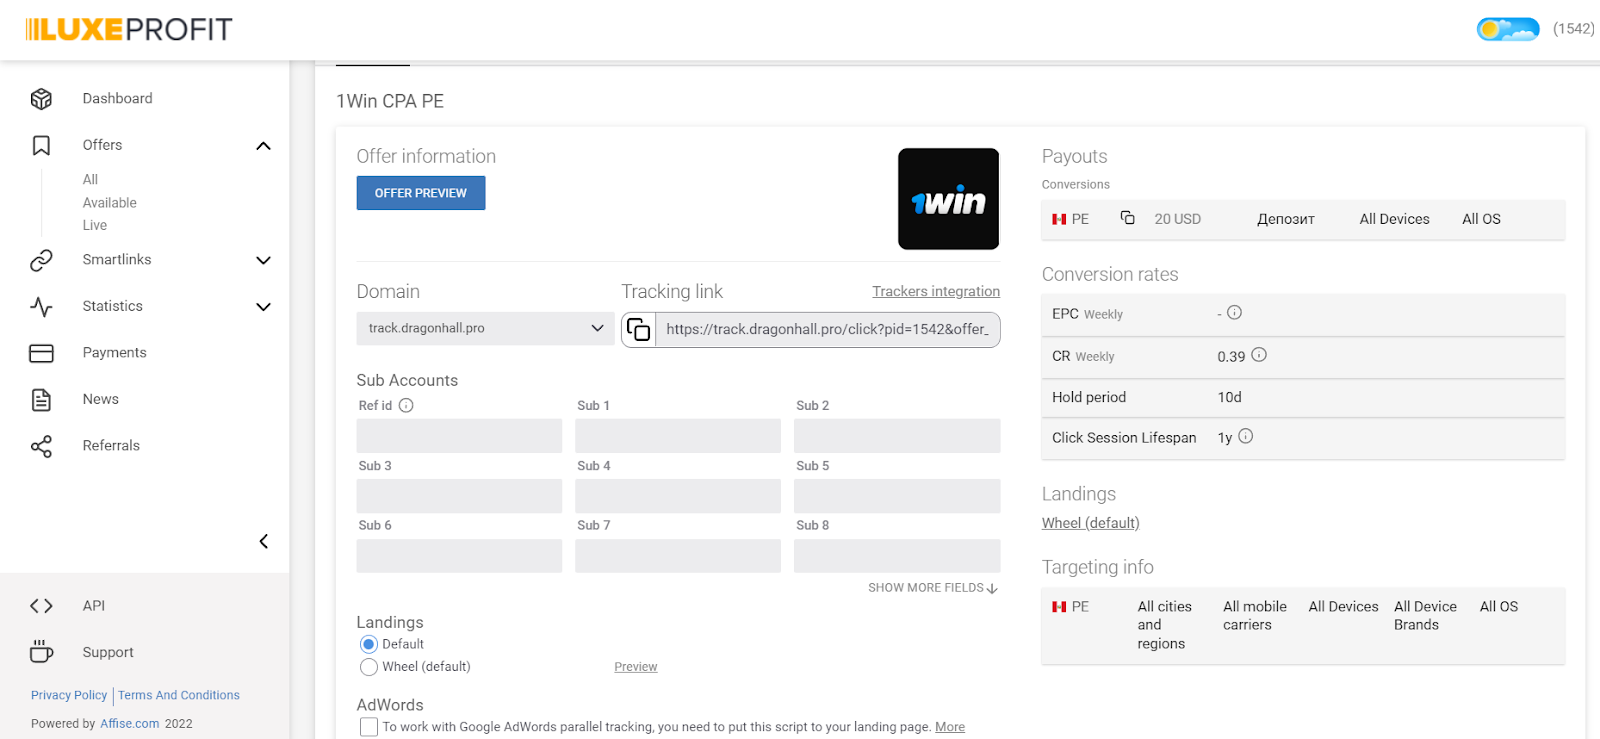Toggle the day/night theme switch
Image resolution: width=1600 pixels, height=739 pixels.
click(x=1508, y=29)
